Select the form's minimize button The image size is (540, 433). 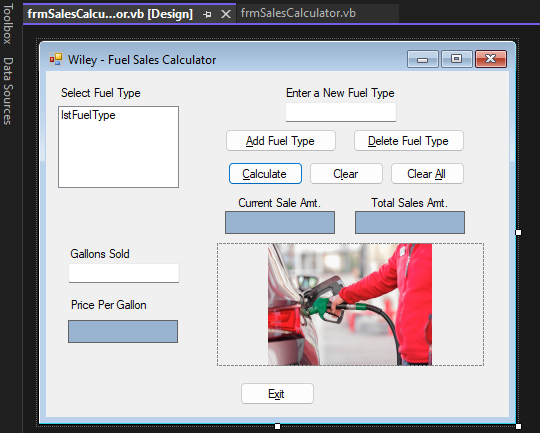click(423, 59)
